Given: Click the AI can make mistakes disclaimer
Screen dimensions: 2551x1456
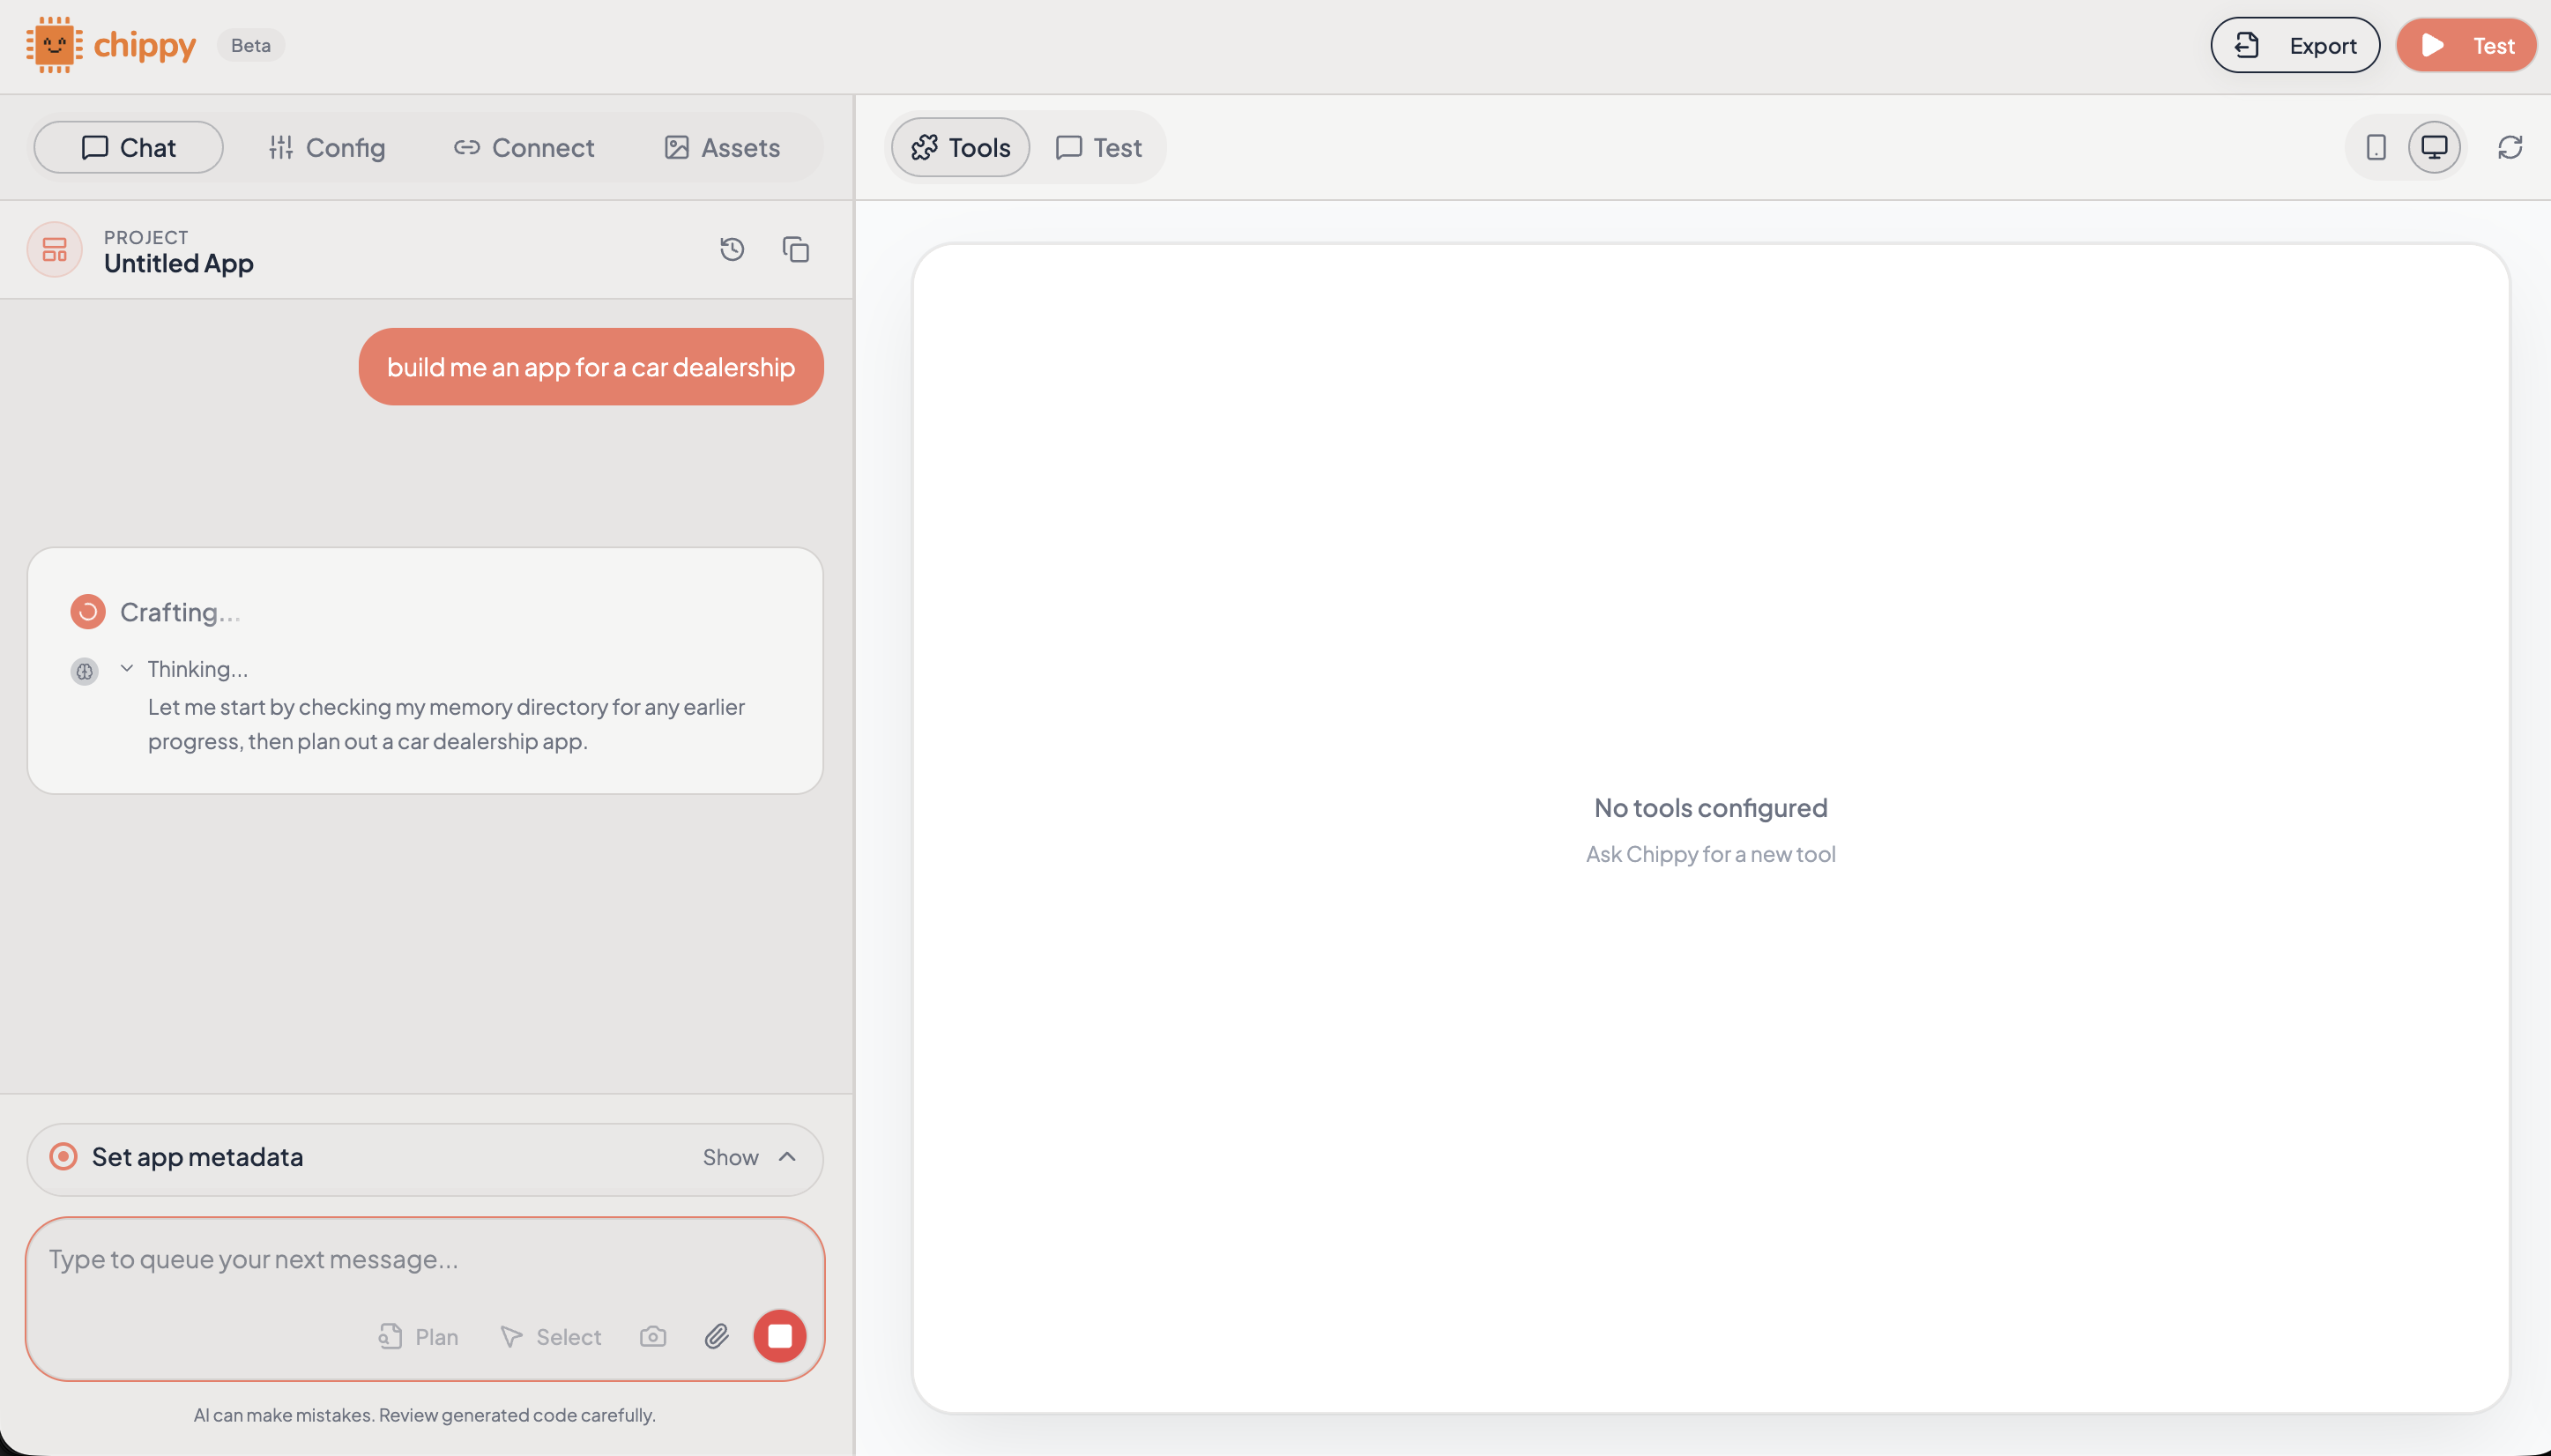Looking at the screenshot, I should pos(425,1415).
